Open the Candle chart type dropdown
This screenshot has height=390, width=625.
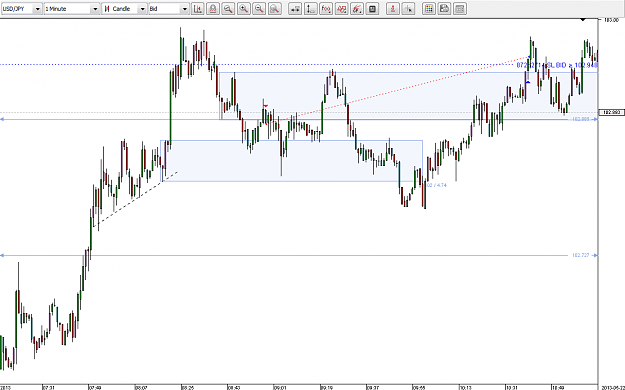pyautogui.click(x=125, y=9)
